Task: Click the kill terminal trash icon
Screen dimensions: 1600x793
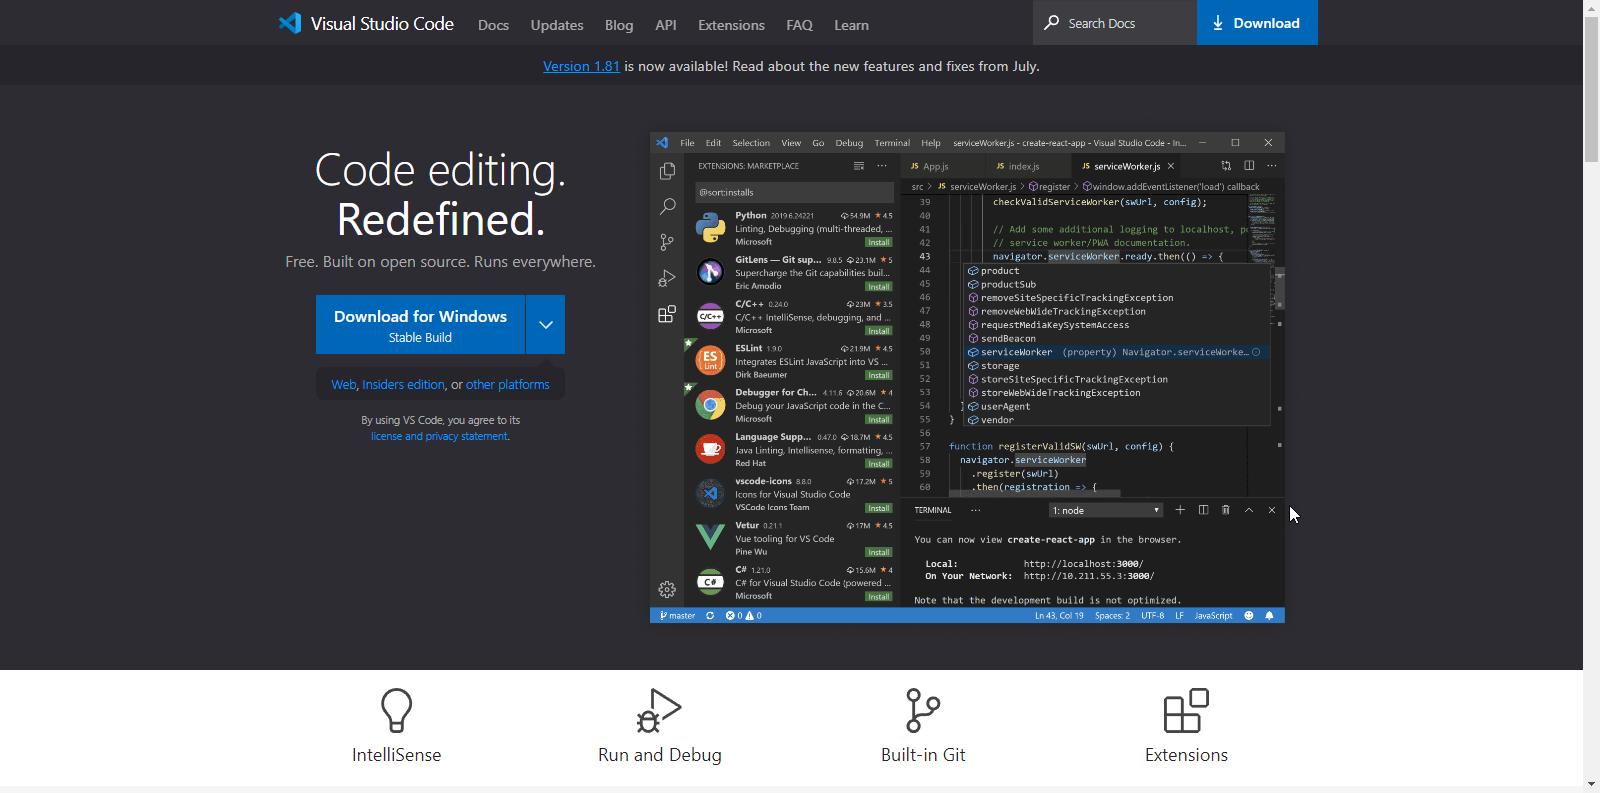Action: coord(1226,510)
